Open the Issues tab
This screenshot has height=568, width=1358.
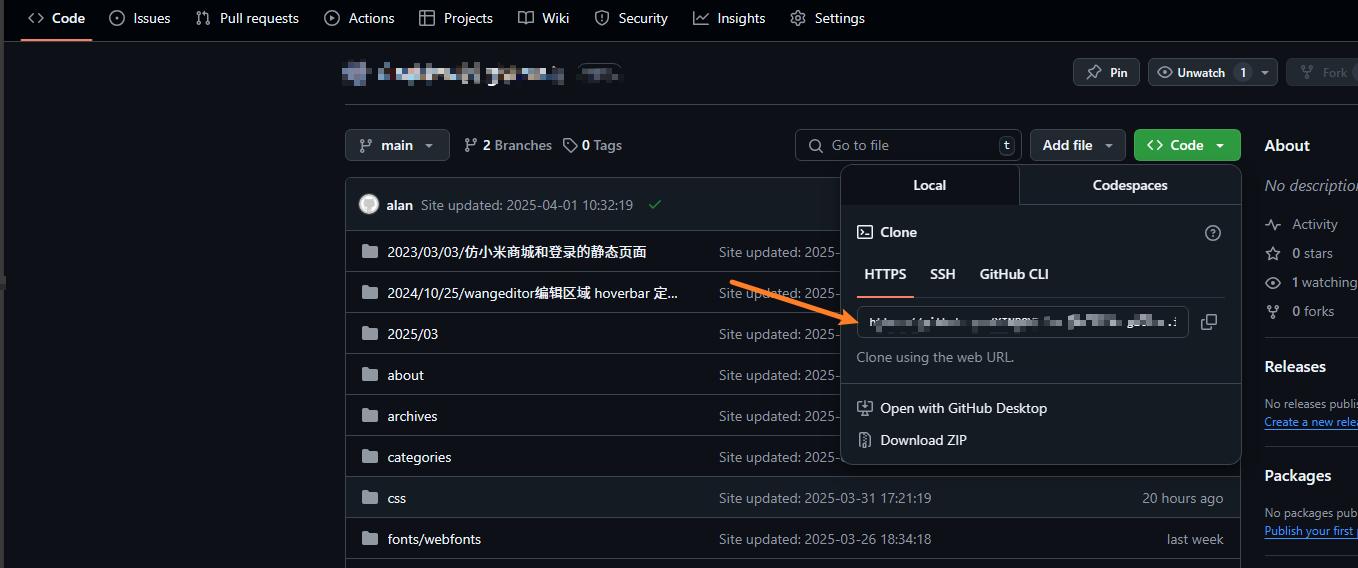point(139,18)
